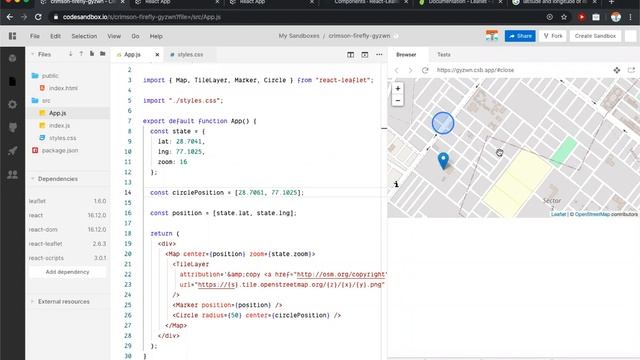
Task: Open preview in new window icon
Action: coord(631,70)
